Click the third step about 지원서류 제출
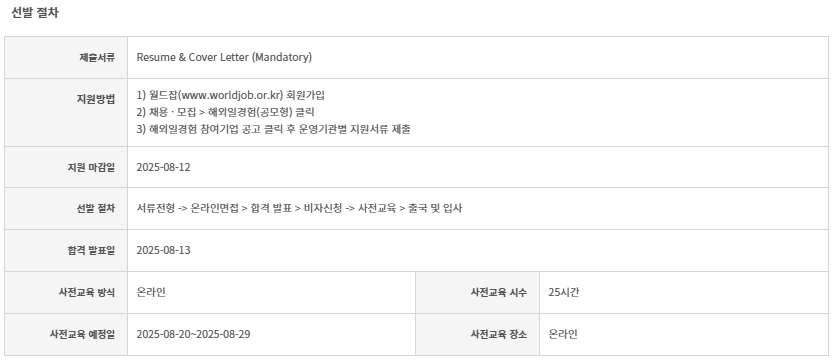The image size is (836, 362). click(x=274, y=129)
